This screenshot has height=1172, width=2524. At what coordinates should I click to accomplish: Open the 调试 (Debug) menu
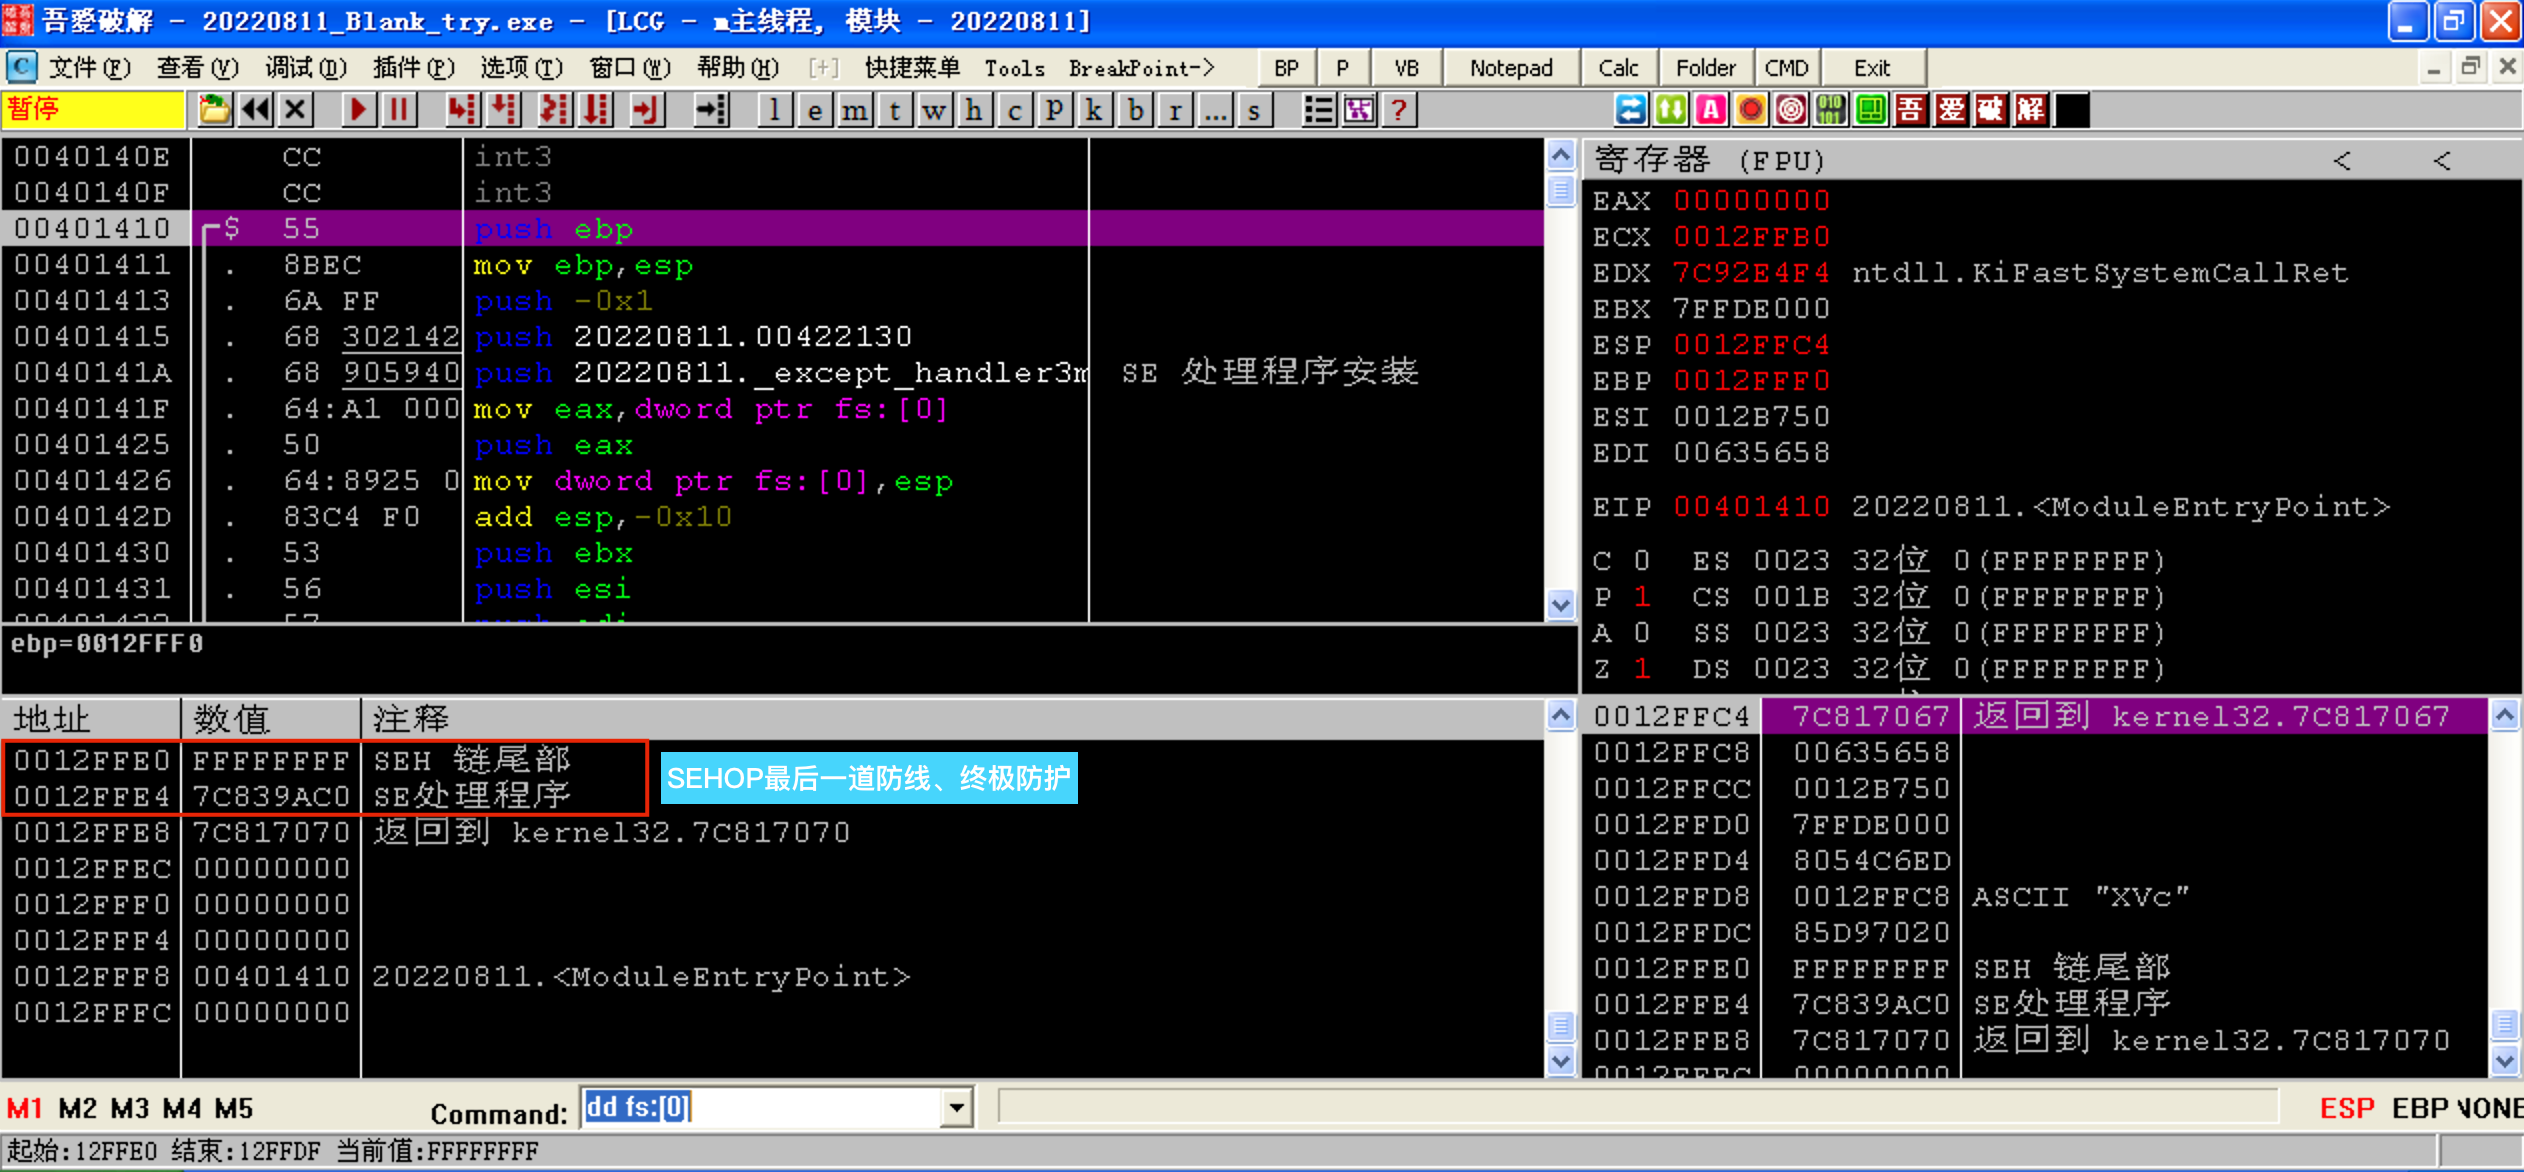pyautogui.click(x=305, y=68)
